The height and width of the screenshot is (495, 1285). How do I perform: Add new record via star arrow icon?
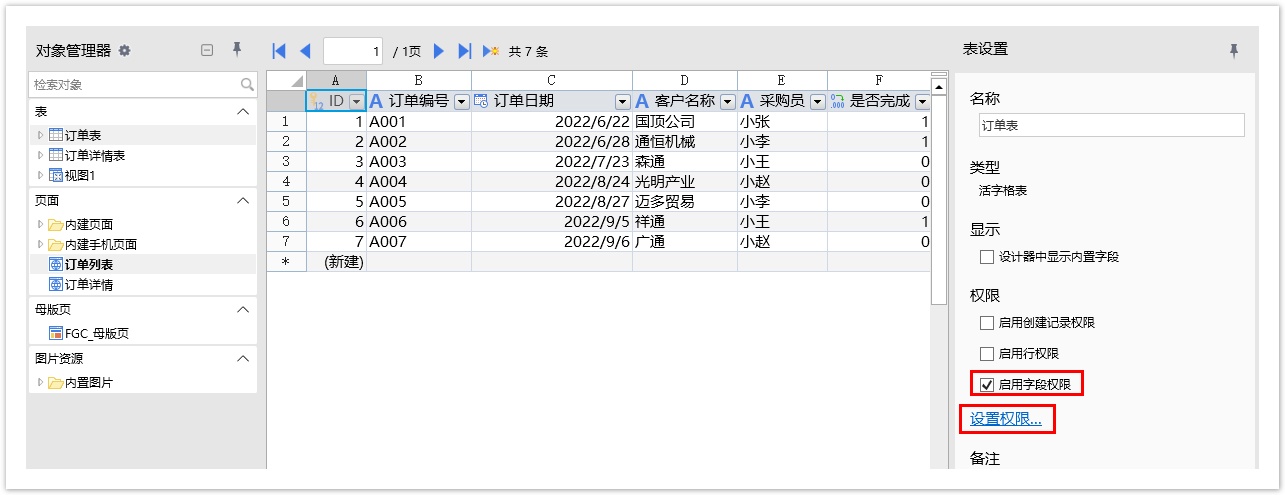click(491, 51)
